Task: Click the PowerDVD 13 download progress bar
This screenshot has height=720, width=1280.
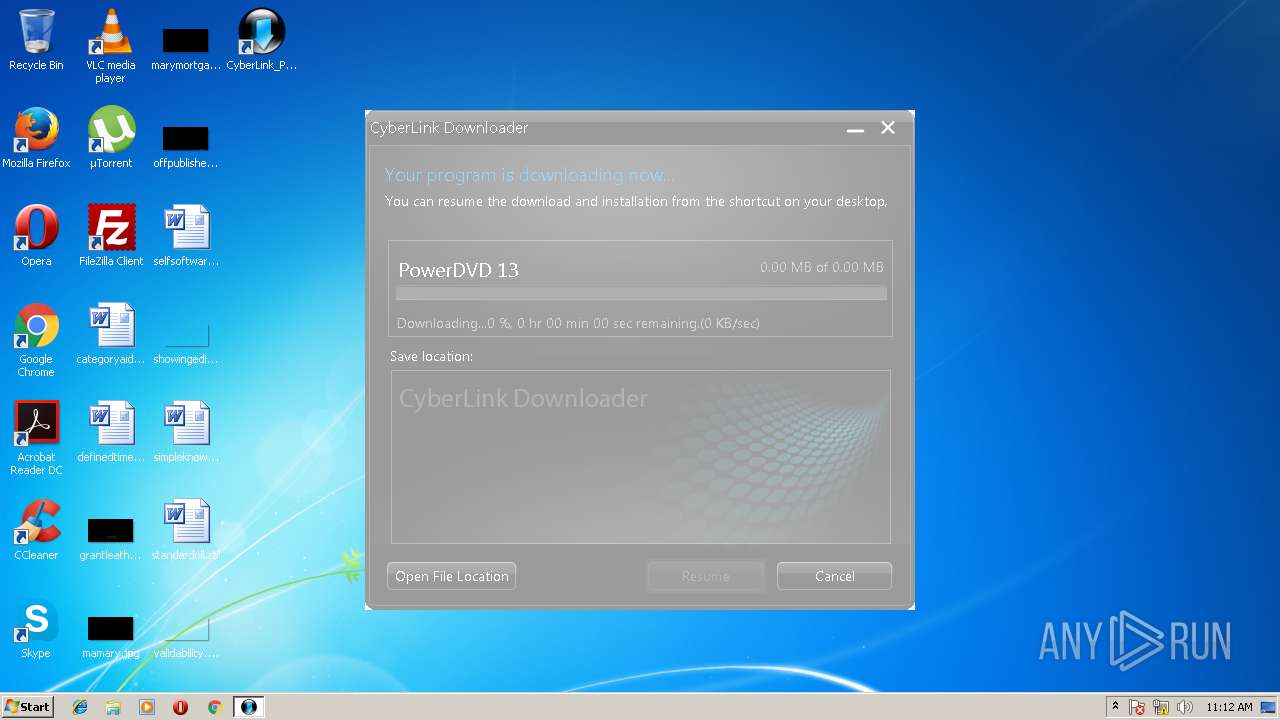Action: [x=641, y=294]
